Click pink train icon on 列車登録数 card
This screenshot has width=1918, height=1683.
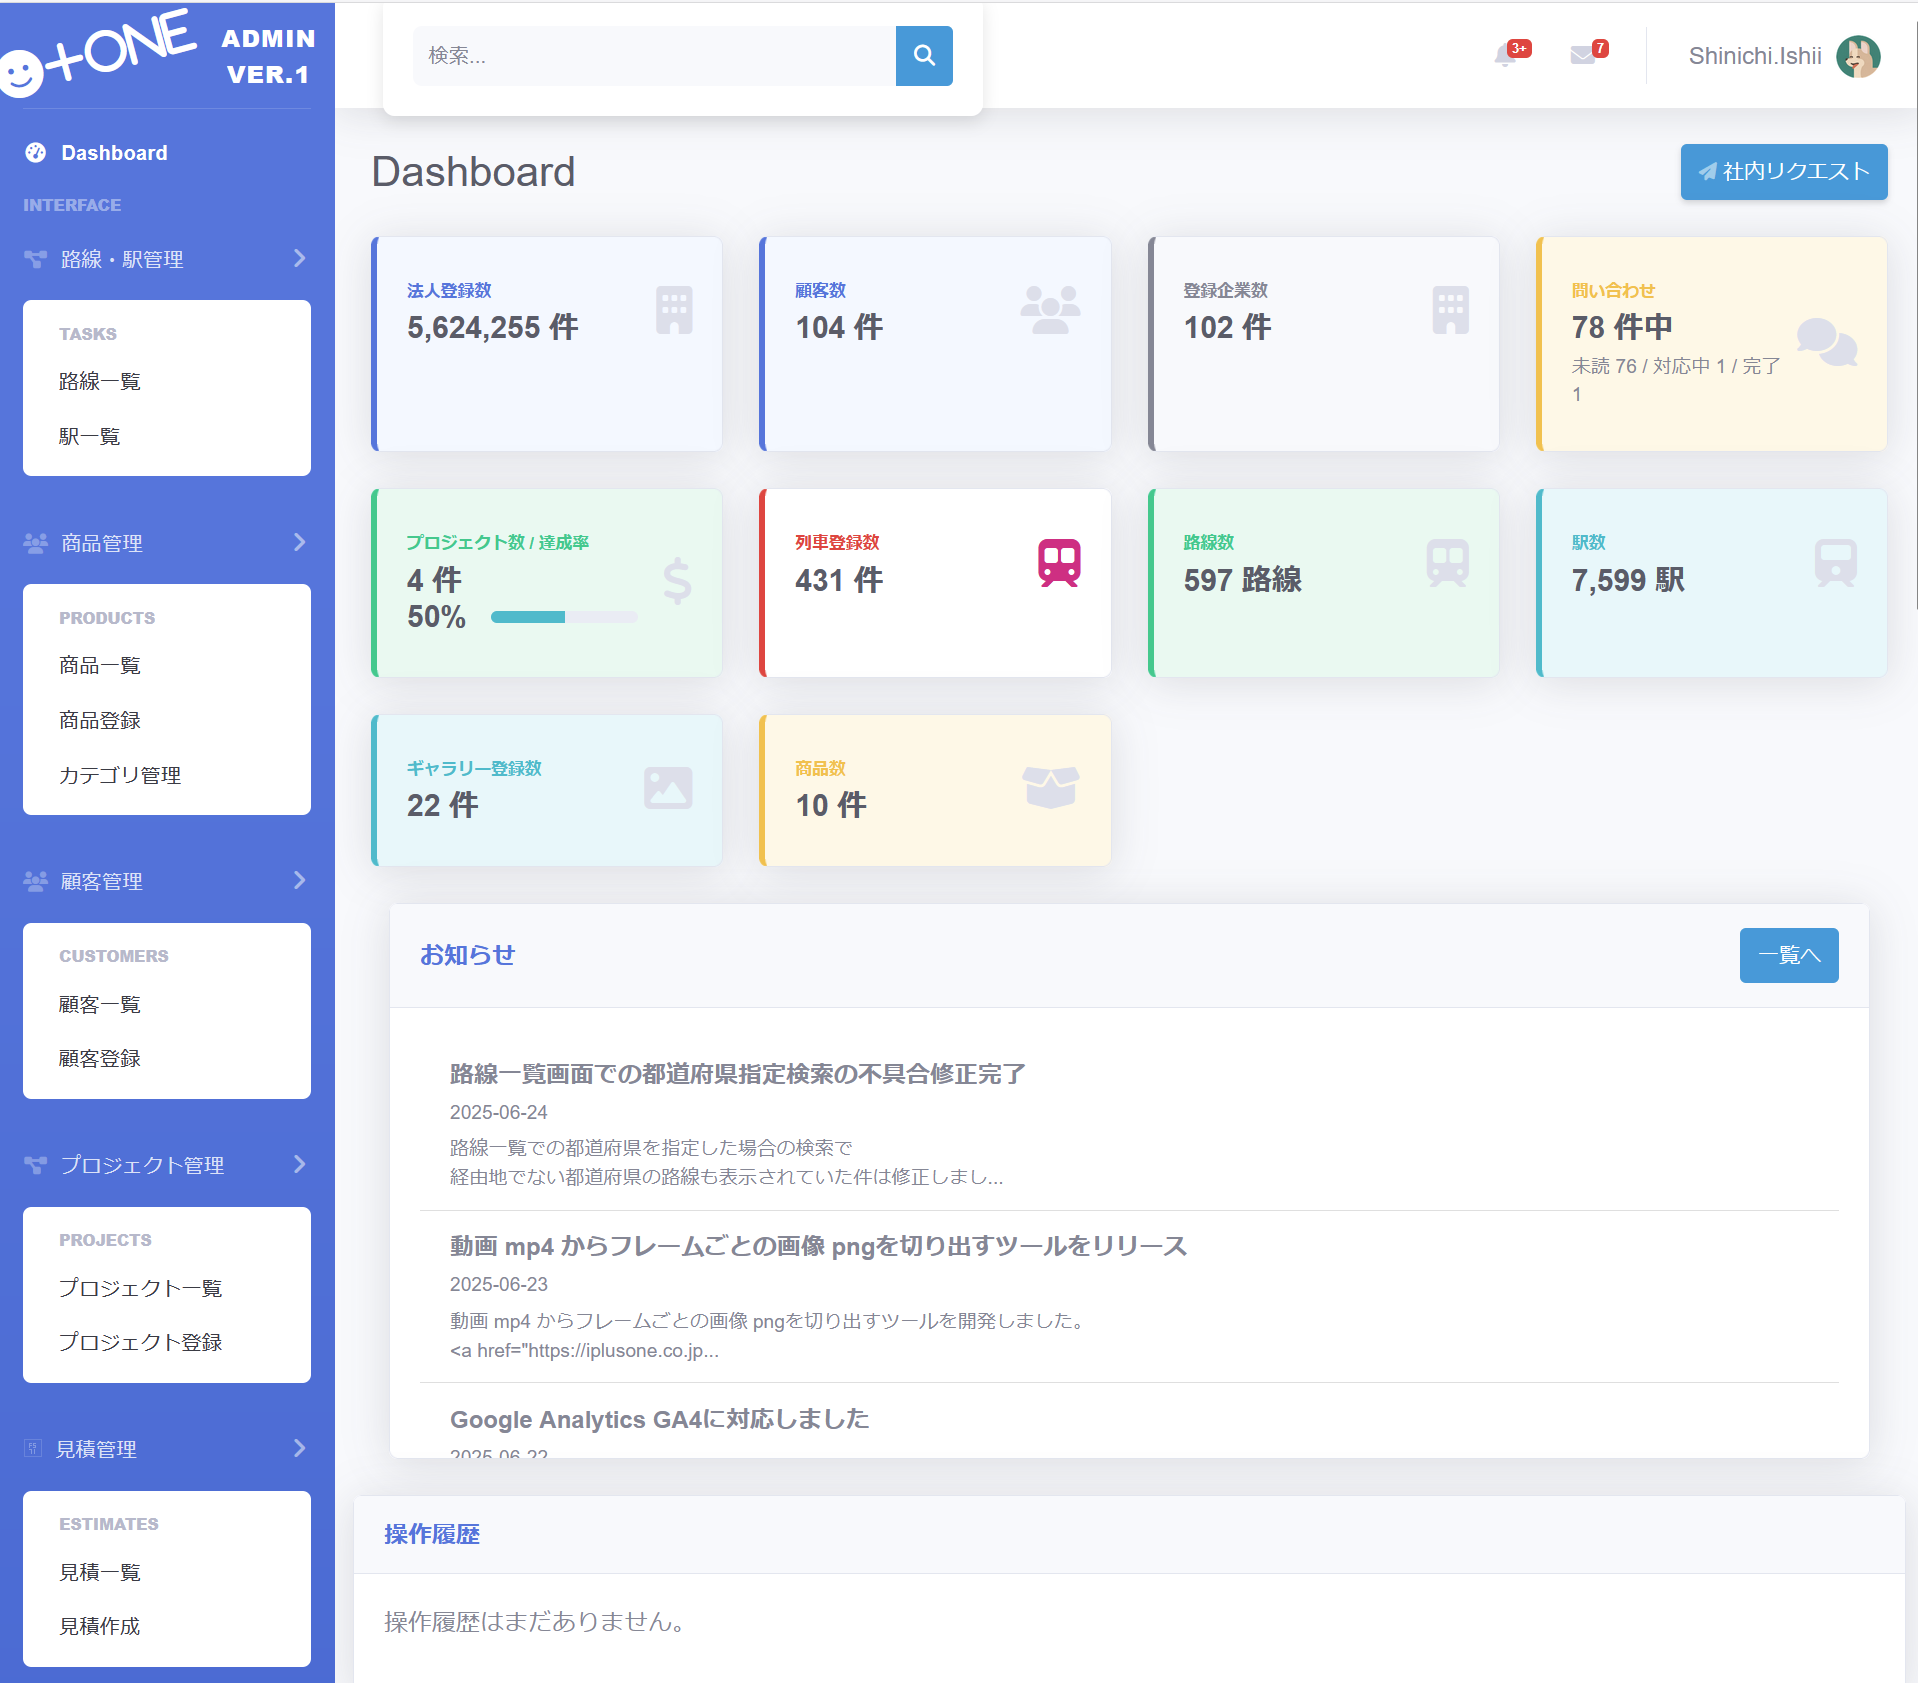(x=1059, y=563)
